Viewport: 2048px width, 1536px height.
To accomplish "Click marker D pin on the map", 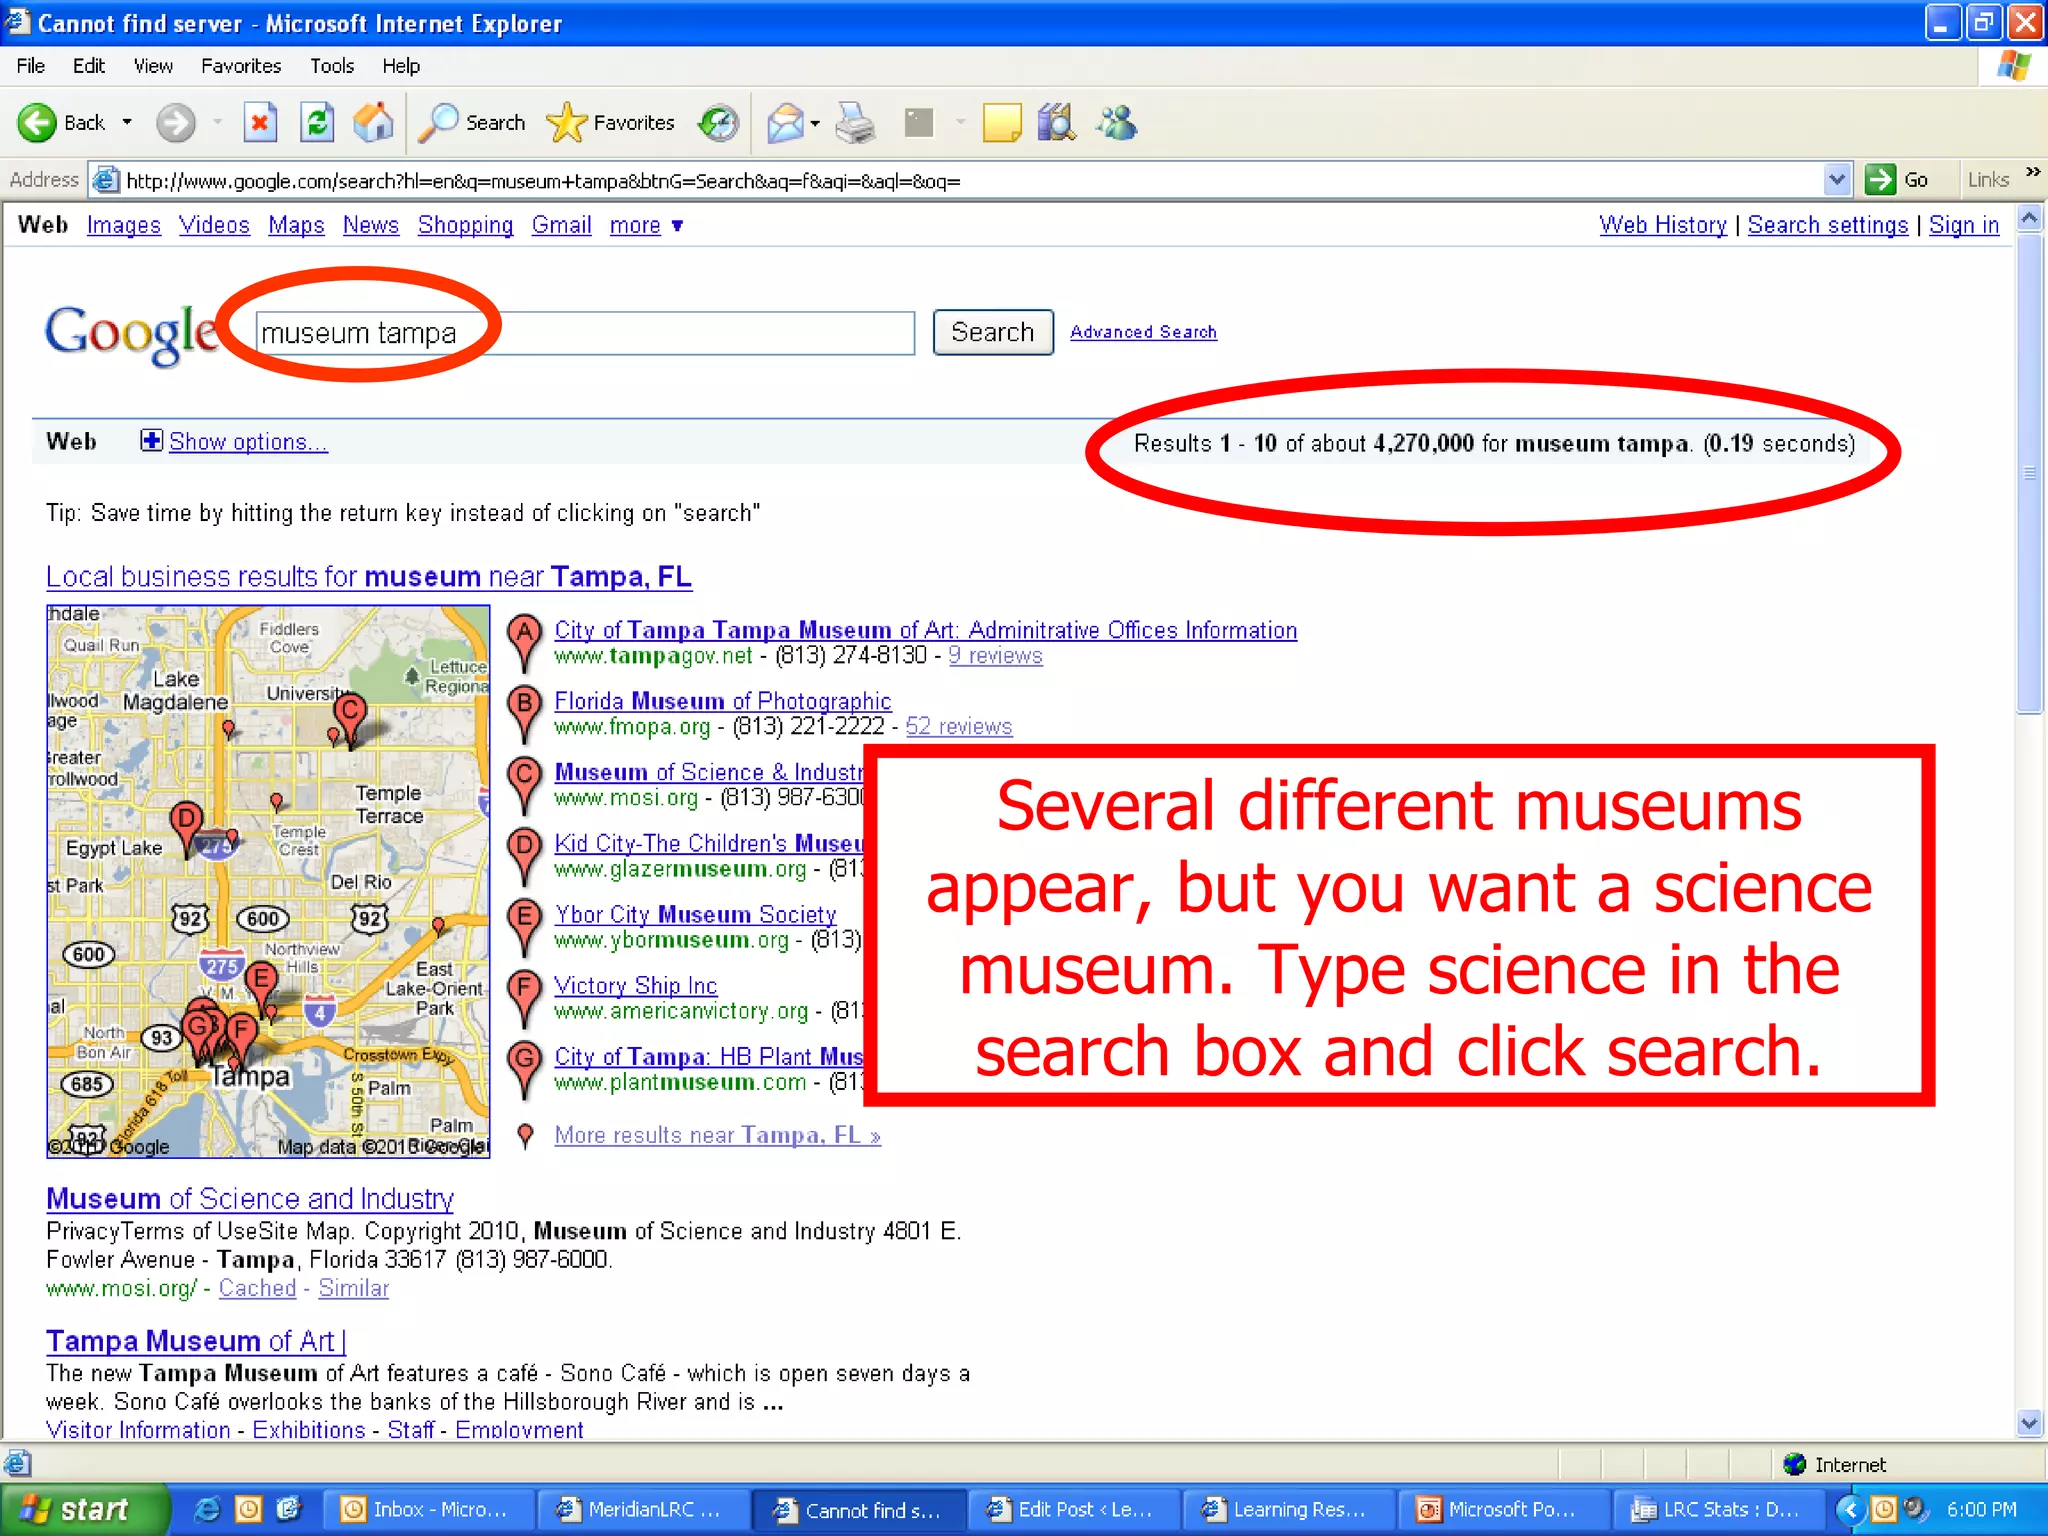I will 186,826.
